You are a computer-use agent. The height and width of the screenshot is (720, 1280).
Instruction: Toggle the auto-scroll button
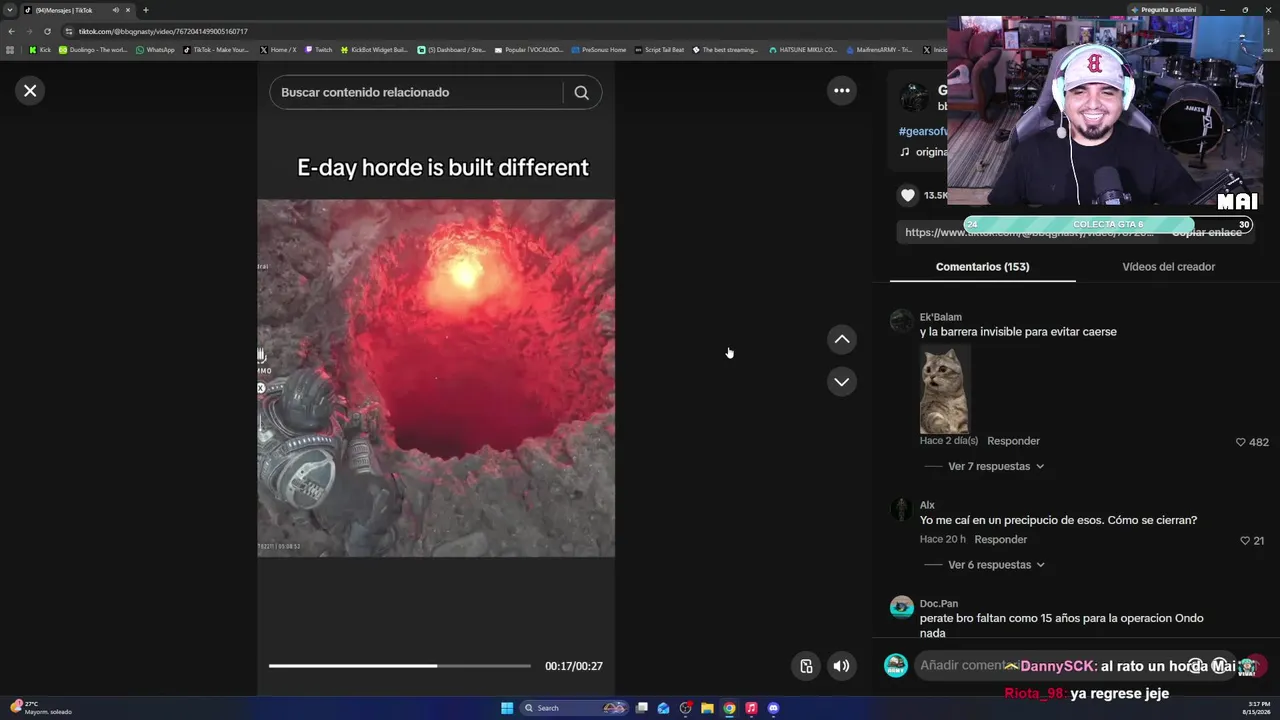(806, 666)
